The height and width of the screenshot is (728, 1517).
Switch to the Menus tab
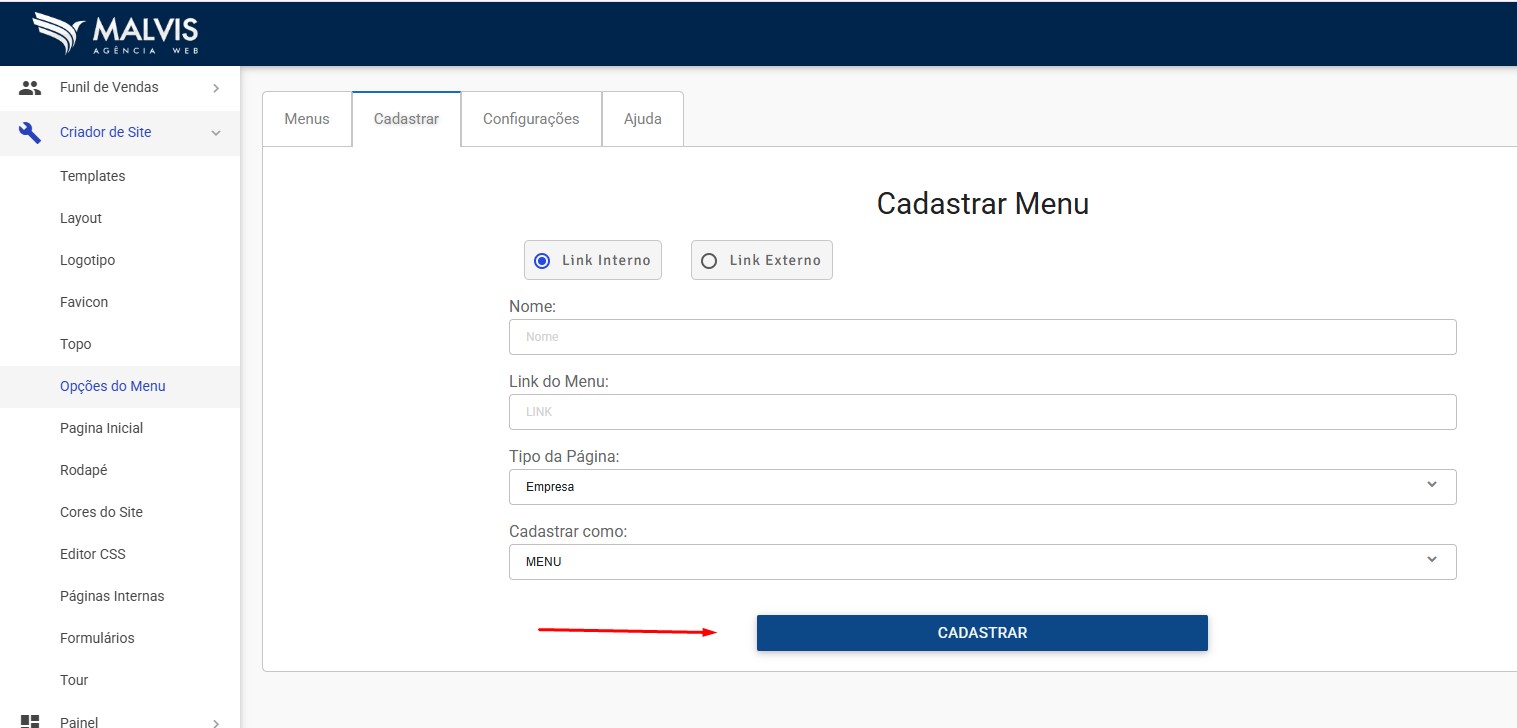click(307, 119)
